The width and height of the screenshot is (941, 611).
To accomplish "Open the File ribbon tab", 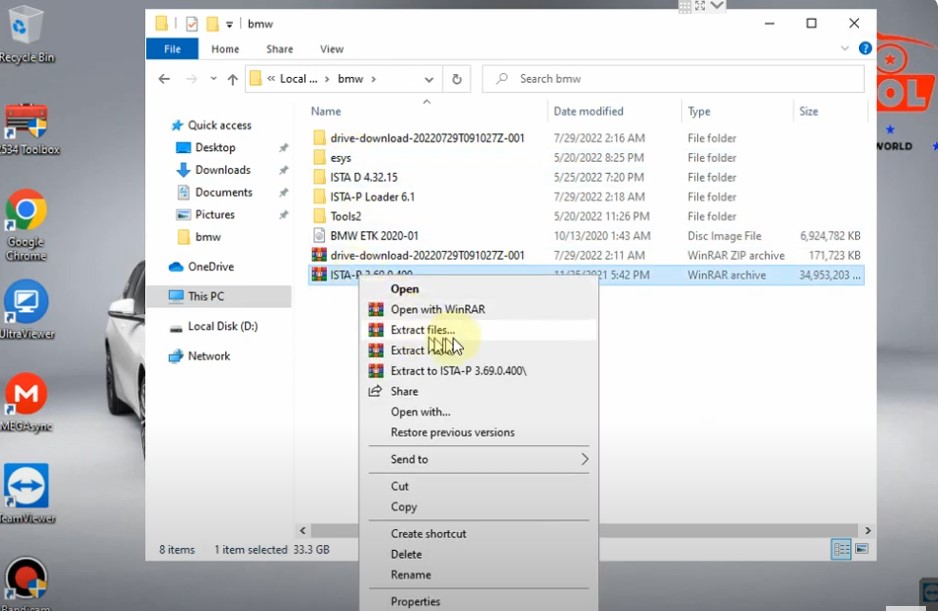I will (x=172, y=49).
